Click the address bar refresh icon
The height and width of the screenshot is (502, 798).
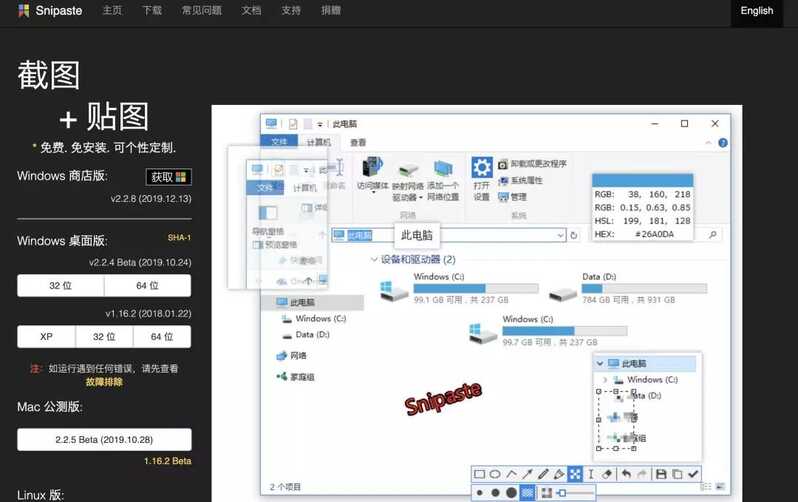click(x=574, y=235)
